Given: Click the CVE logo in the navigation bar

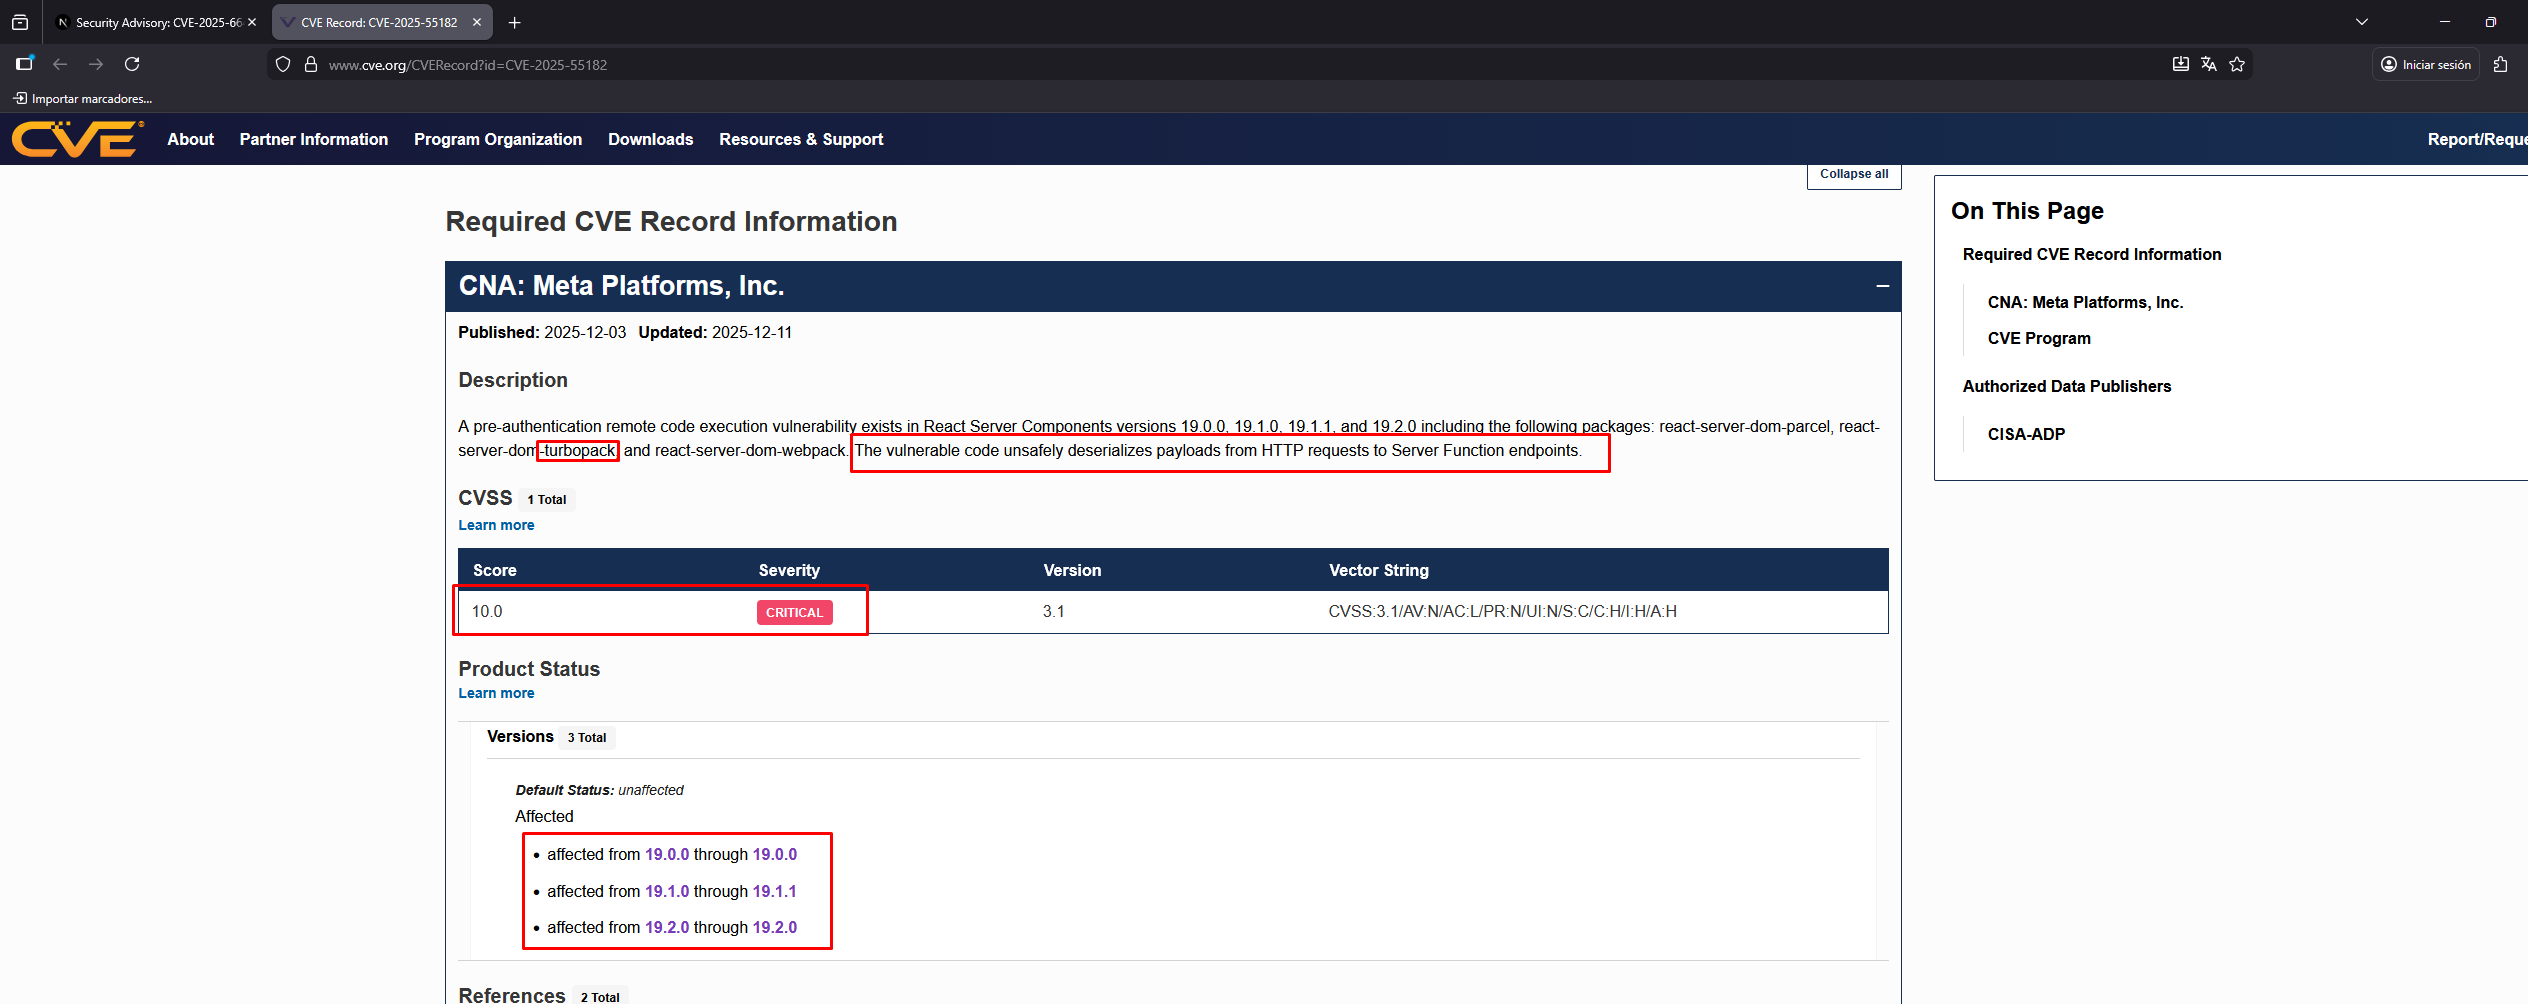Looking at the screenshot, I should point(75,139).
